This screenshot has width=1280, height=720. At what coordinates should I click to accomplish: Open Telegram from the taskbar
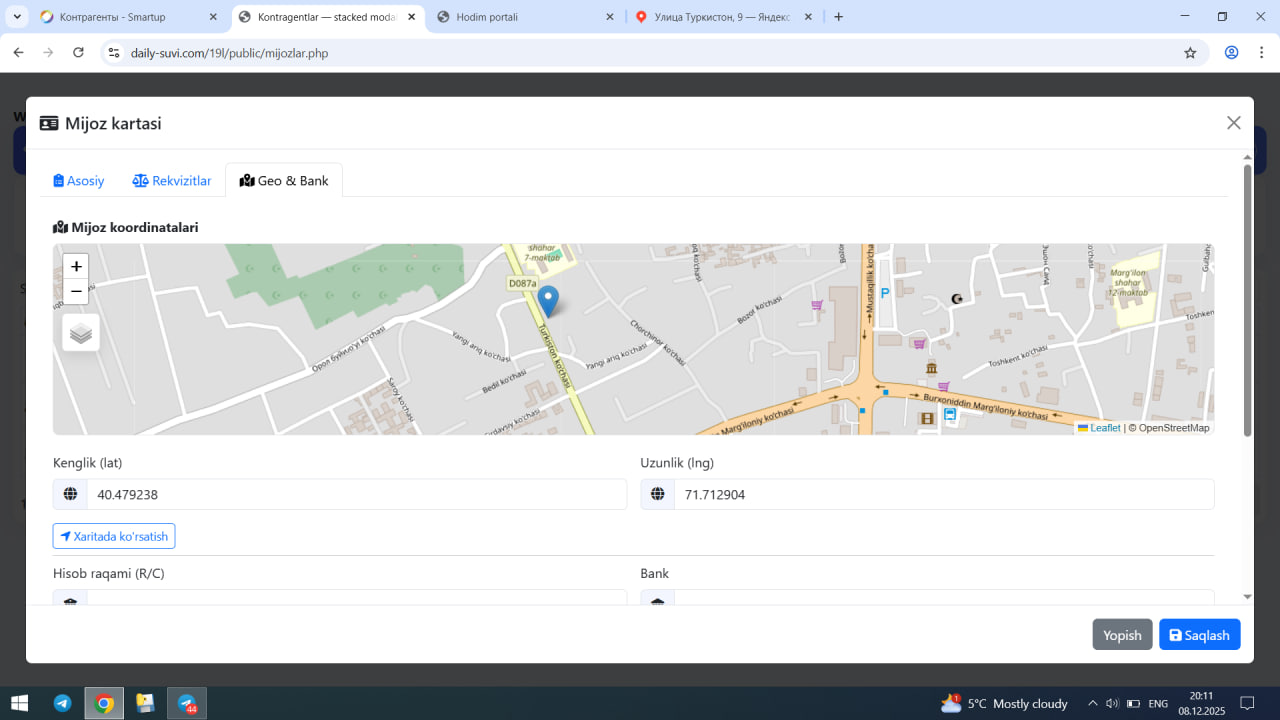[62, 703]
